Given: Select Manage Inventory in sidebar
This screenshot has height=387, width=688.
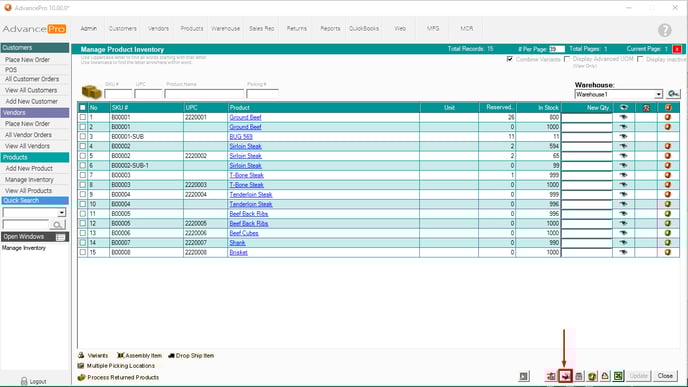Looking at the screenshot, I should 29,180.
